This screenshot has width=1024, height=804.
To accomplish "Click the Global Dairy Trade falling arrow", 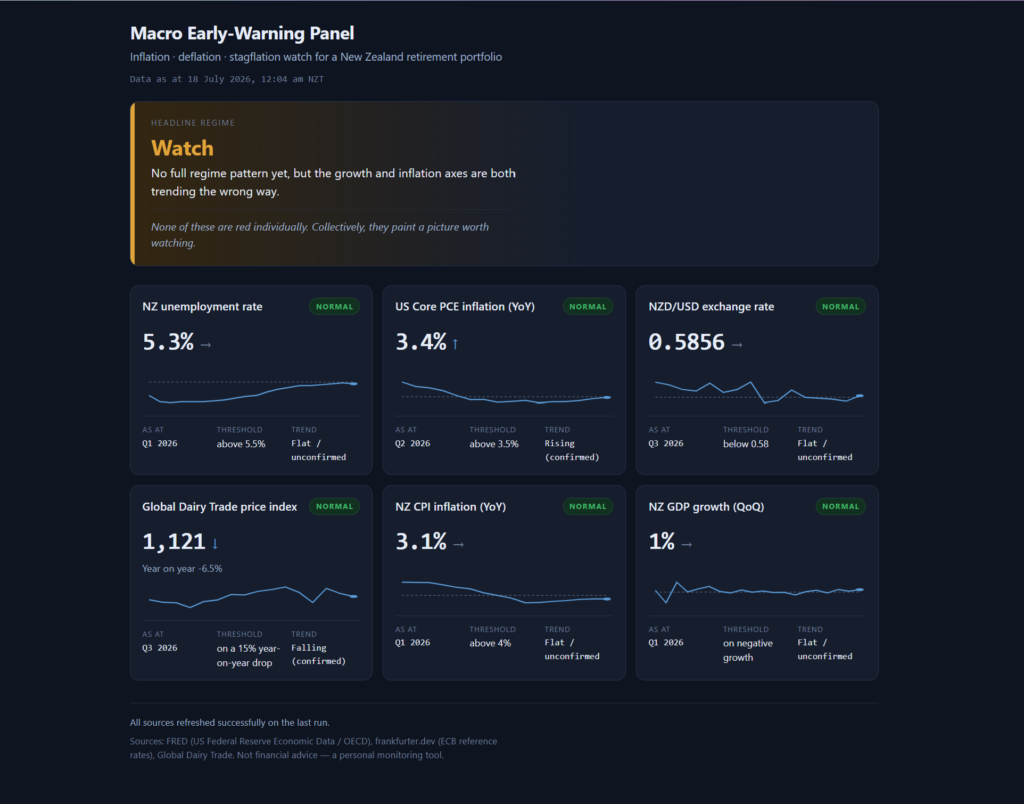I will [215, 543].
